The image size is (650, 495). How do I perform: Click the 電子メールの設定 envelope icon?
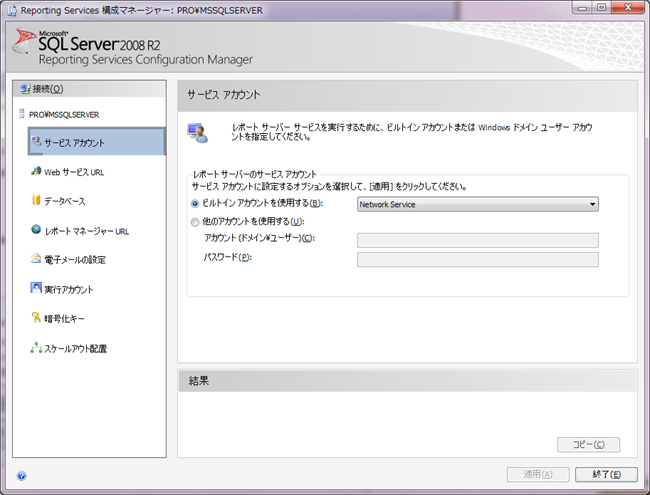(x=36, y=259)
